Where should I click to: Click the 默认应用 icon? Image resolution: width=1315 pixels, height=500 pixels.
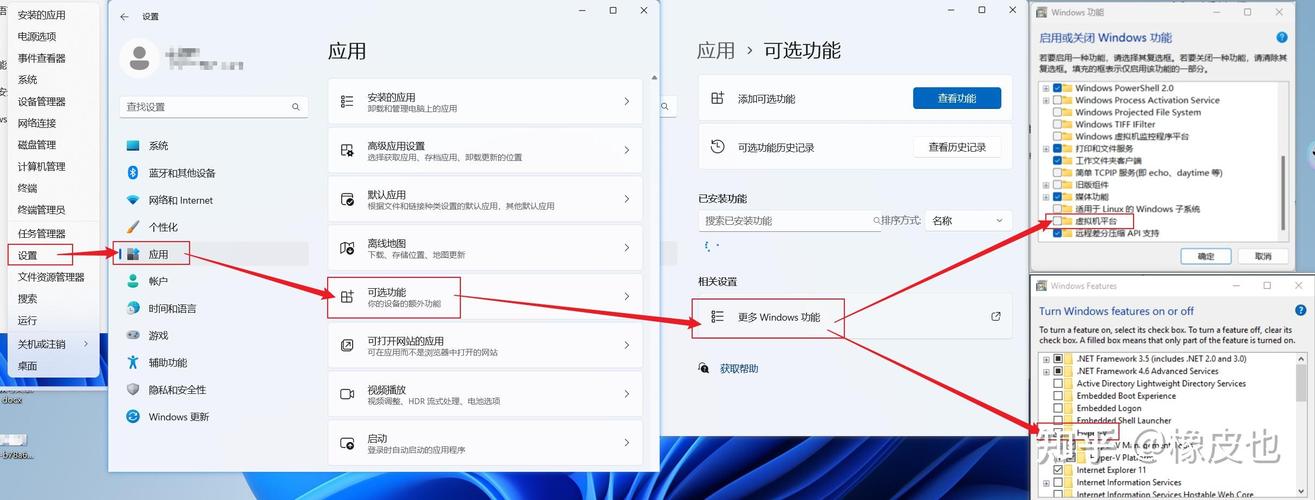coord(347,199)
